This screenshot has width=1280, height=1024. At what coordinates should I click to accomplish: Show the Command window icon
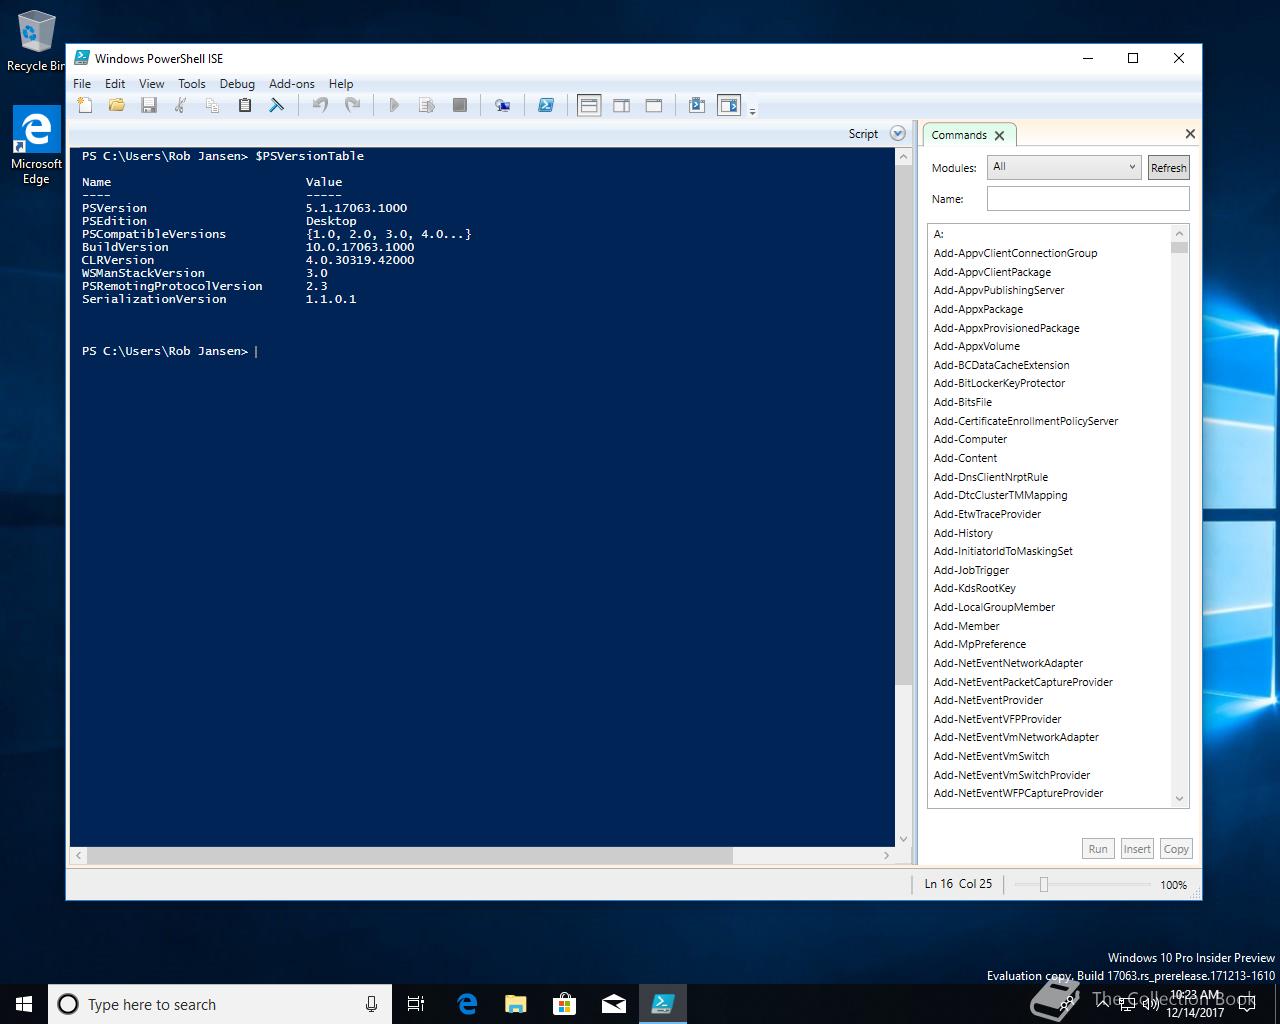(x=697, y=105)
